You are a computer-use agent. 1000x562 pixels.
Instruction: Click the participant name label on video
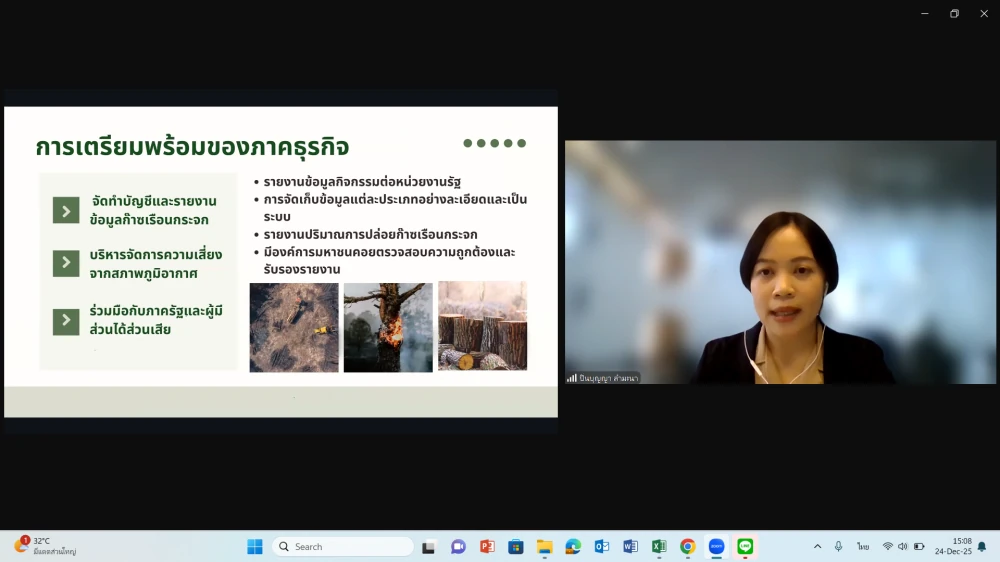tap(608, 378)
